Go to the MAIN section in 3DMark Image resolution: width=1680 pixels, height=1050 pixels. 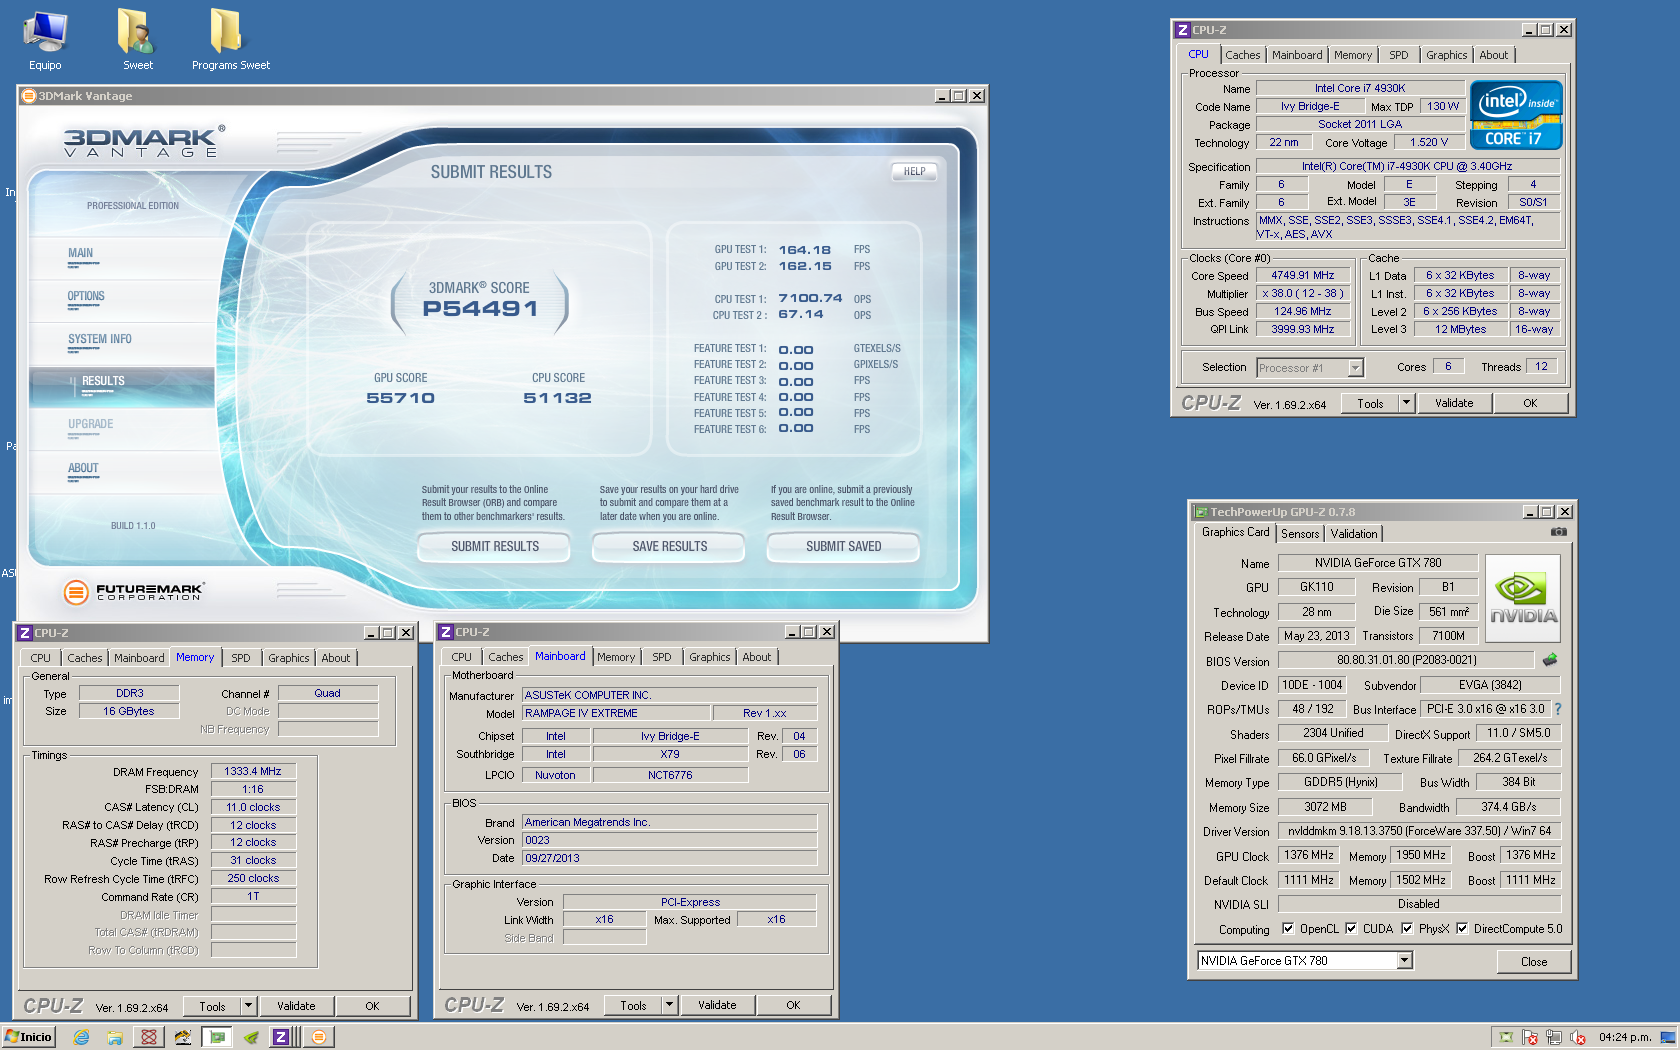(80, 254)
